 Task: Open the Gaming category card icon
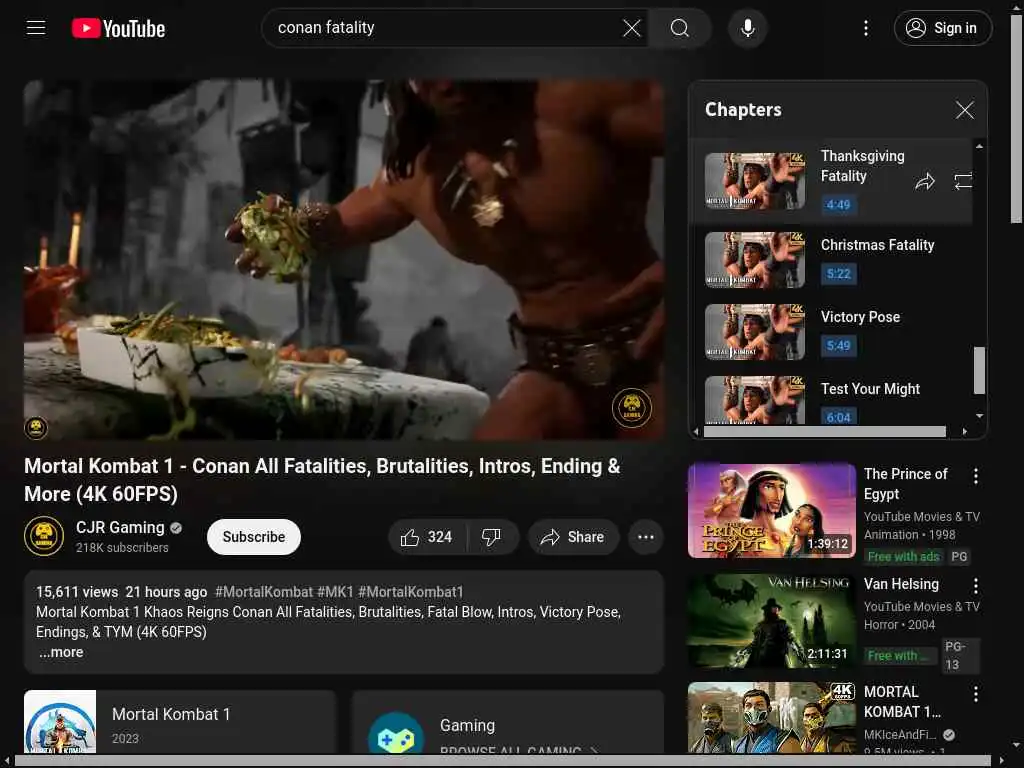(396, 735)
